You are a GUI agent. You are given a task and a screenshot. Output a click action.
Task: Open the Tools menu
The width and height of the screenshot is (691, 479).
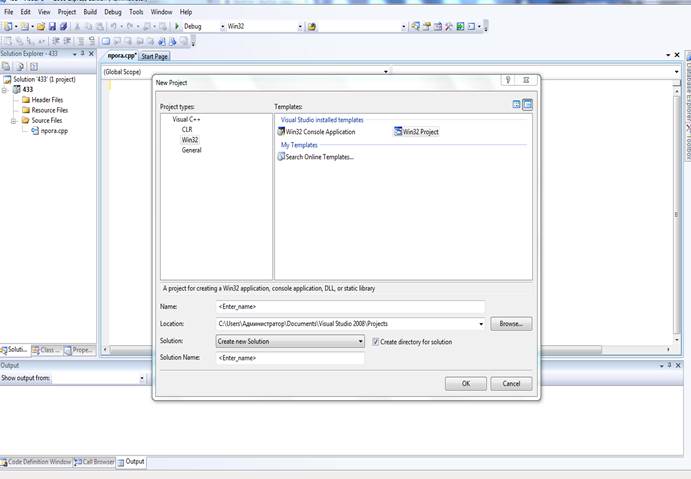tap(136, 12)
